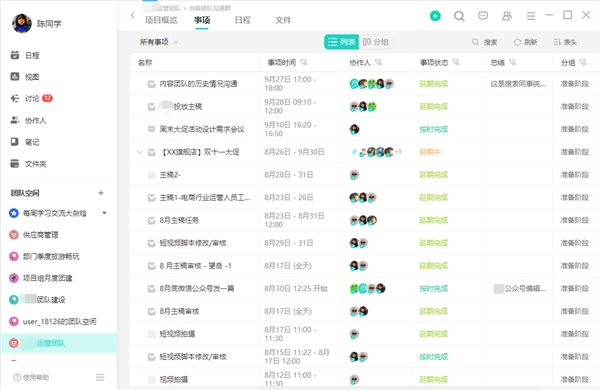The image size is (600, 390).
Task: Open the 周末大促活动设计需求会议 item
Action: click(202, 129)
